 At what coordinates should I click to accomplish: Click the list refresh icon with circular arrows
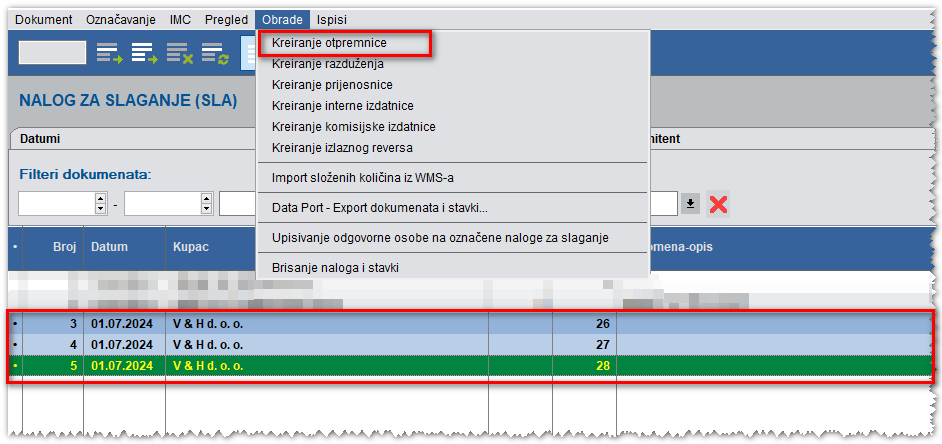coord(214,54)
